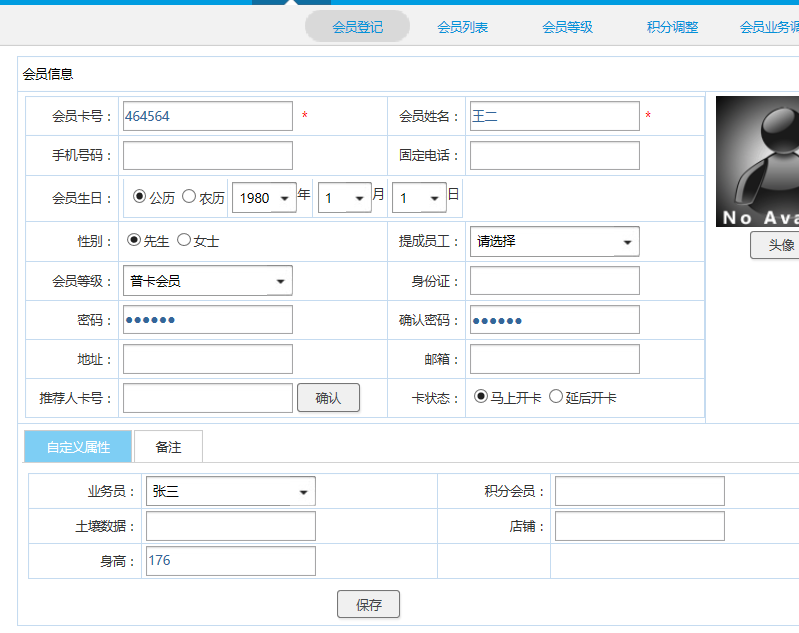The image size is (799, 633).
Task: Open the partially visible 会员业务 tab
Action: (769, 27)
